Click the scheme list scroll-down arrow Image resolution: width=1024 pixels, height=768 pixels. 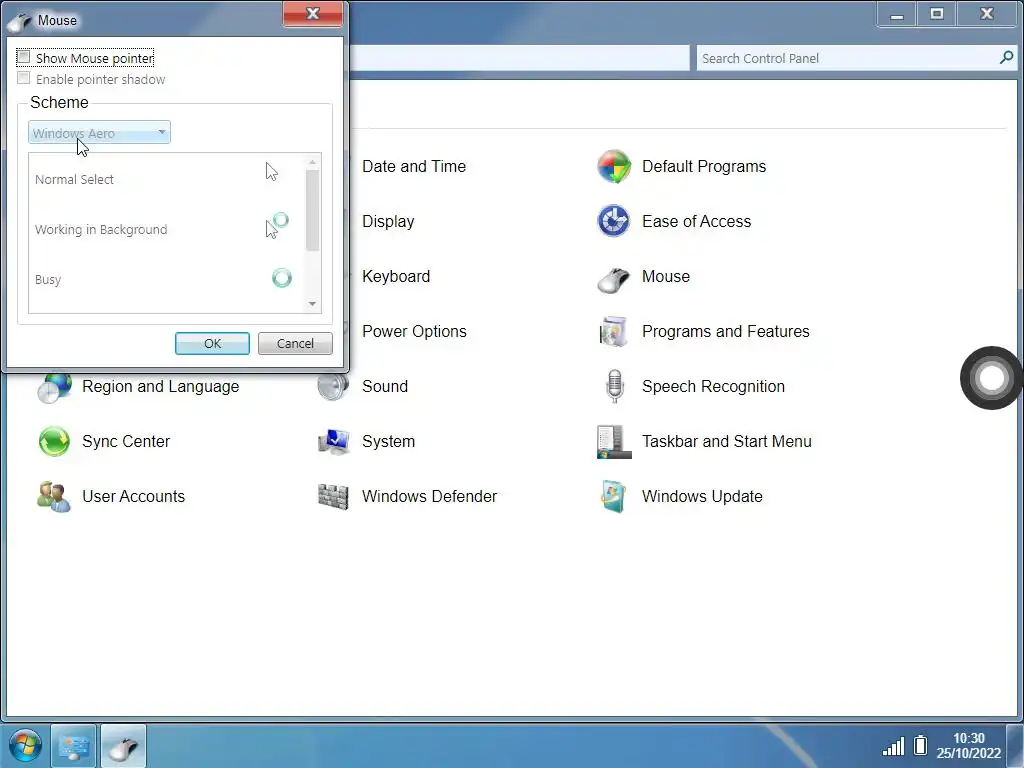coord(312,304)
